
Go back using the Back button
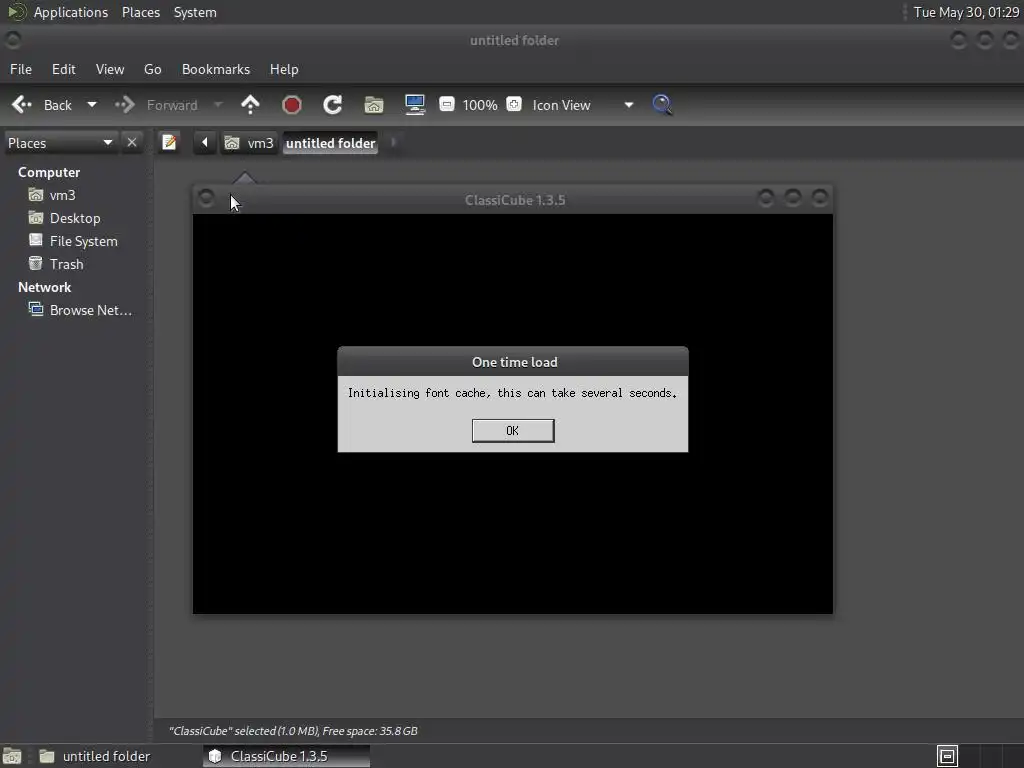click(42, 105)
